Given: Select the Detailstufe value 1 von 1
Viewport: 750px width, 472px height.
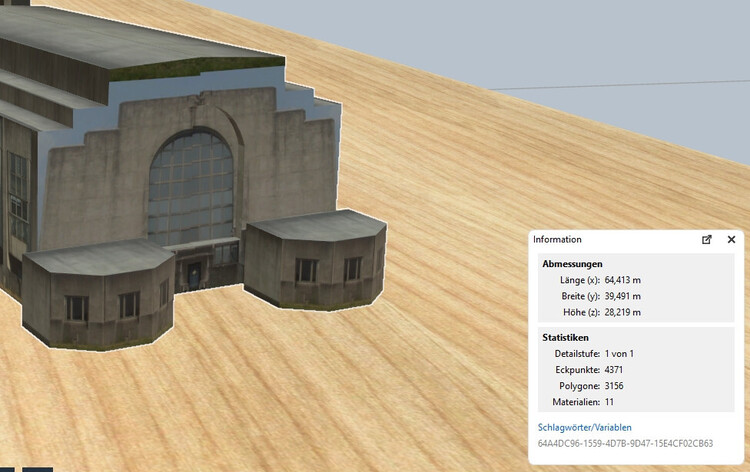Looking at the screenshot, I should point(619,354).
